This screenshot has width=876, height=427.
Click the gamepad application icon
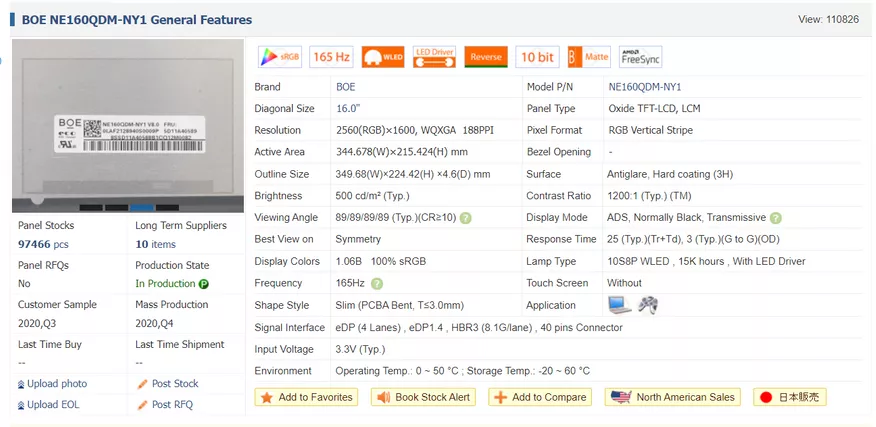pos(648,305)
